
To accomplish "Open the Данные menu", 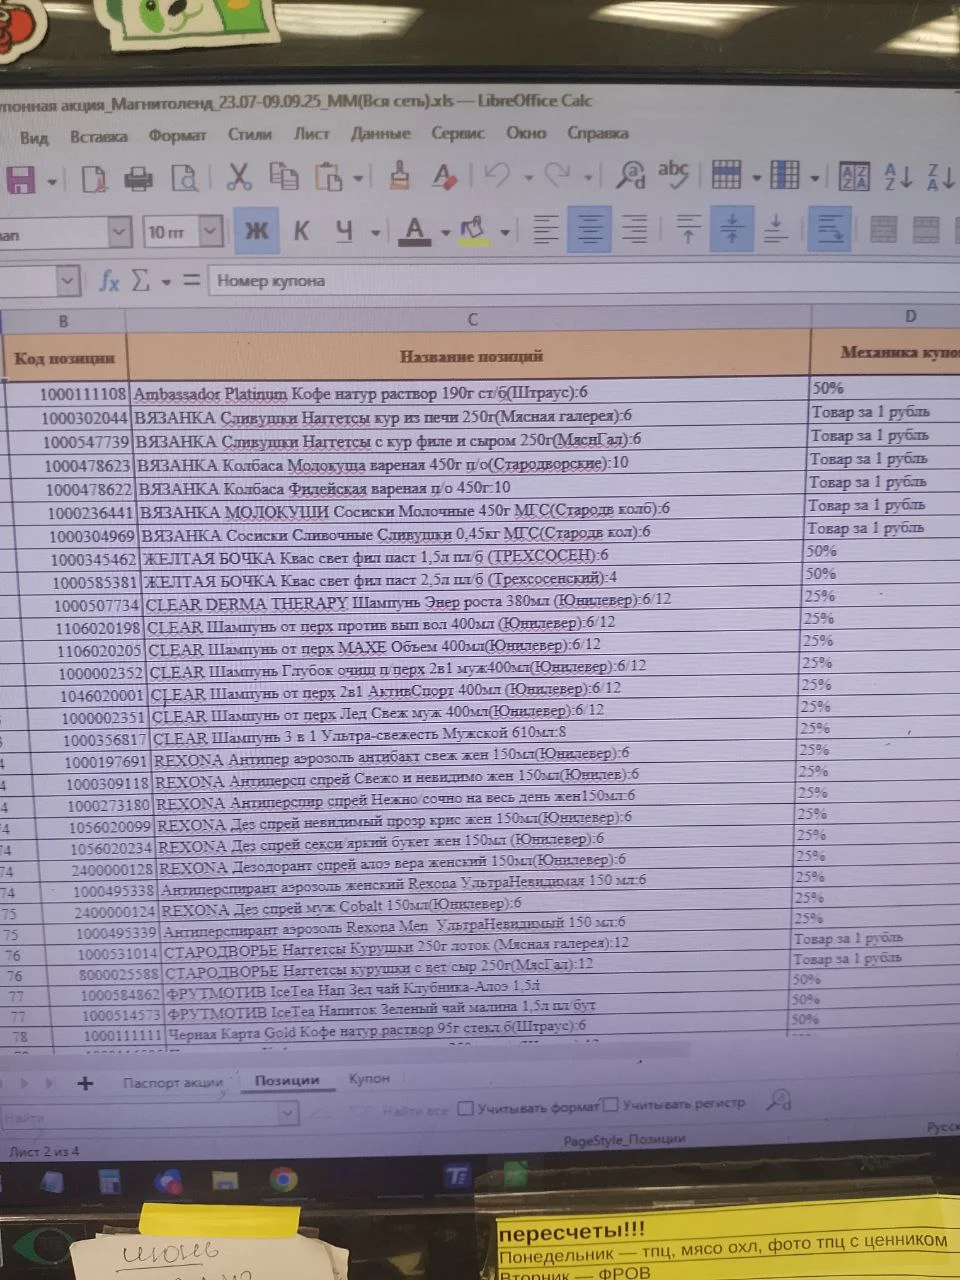I will coord(380,133).
